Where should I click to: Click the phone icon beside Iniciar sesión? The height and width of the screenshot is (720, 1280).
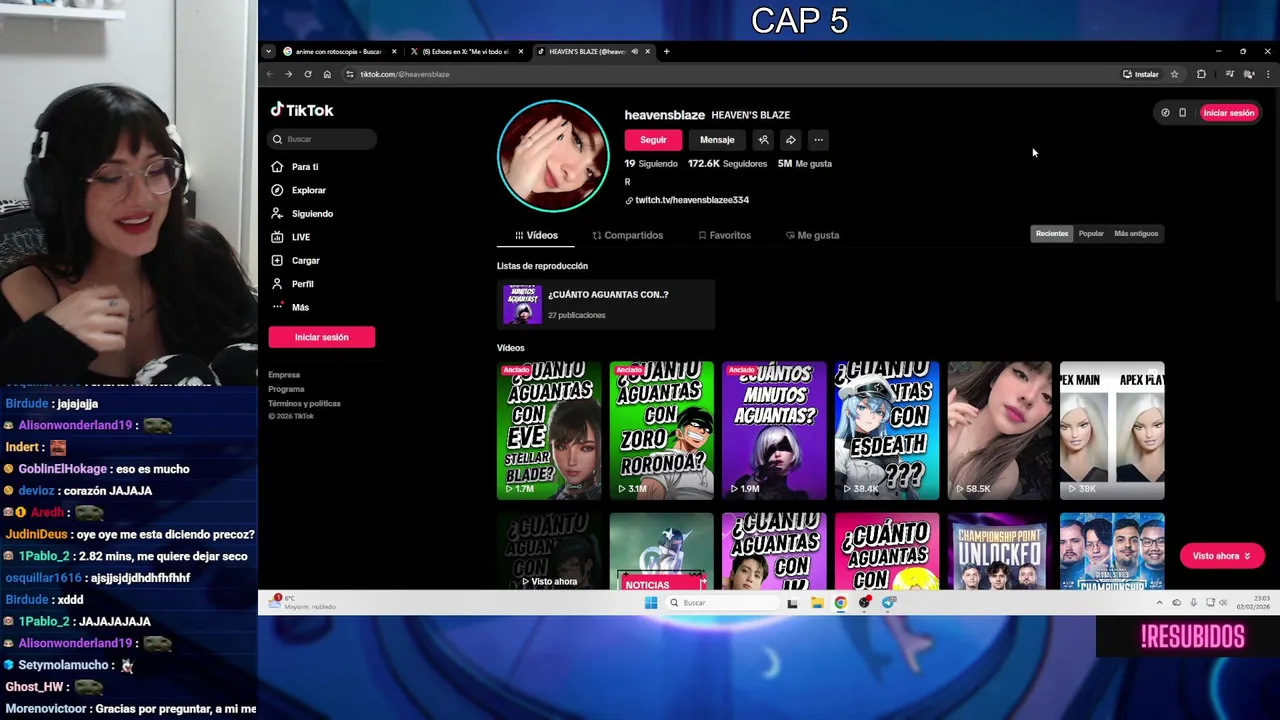pyautogui.click(x=1182, y=113)
